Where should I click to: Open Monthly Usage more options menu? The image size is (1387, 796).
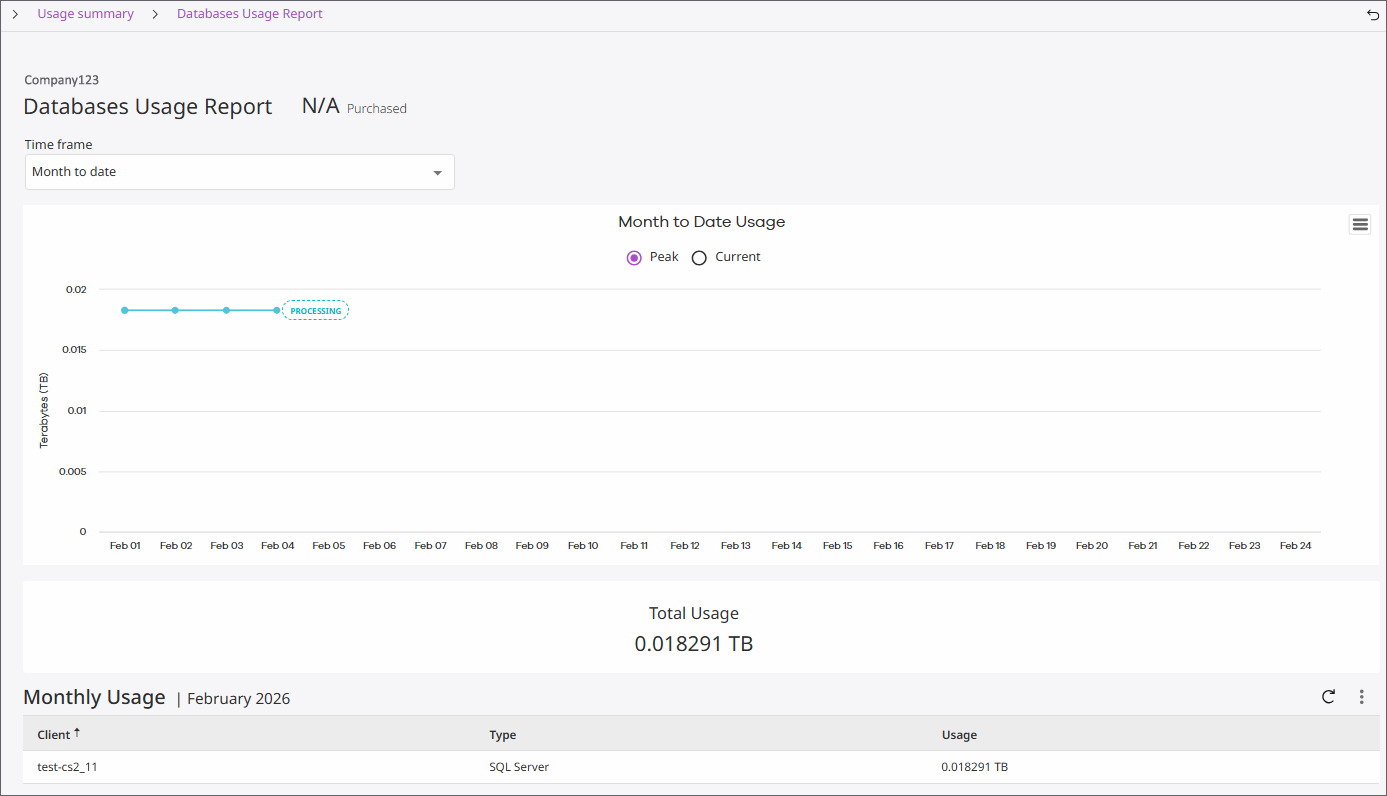(x=1361, y=697)
